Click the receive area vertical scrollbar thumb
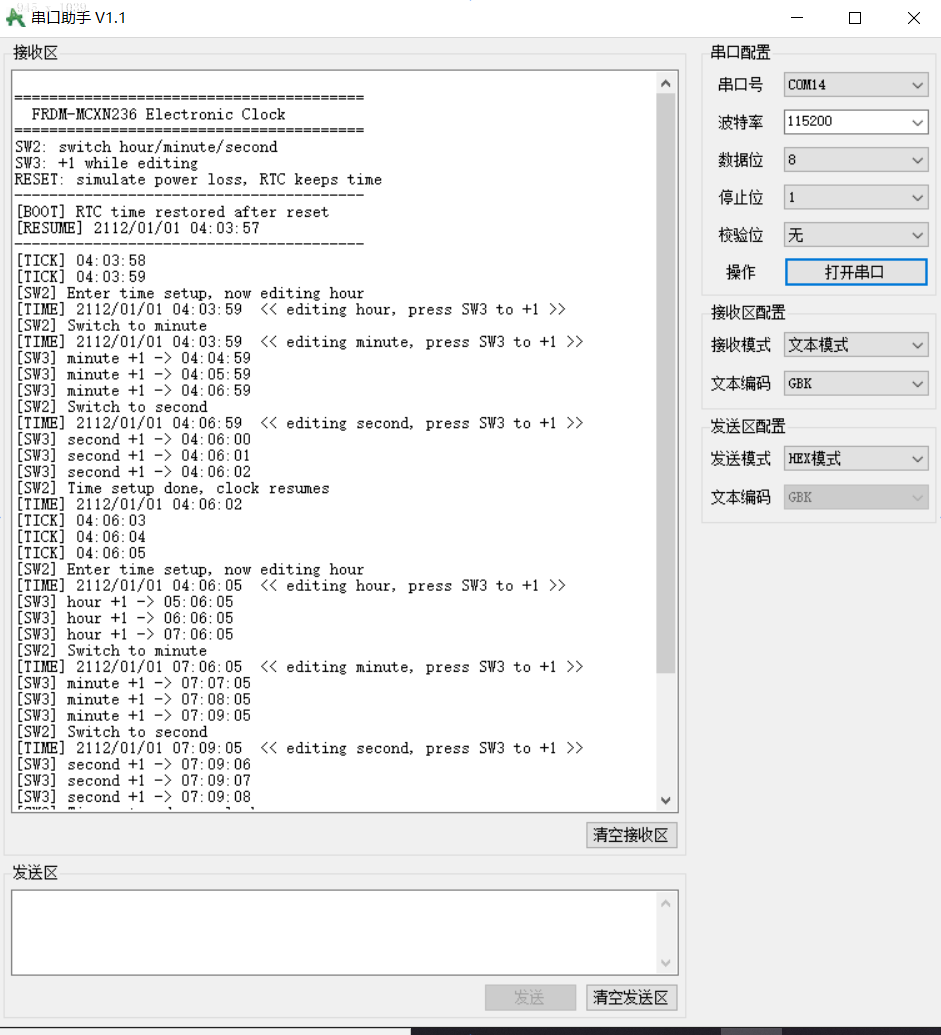The image size is (941, 1035). (666, 383)
